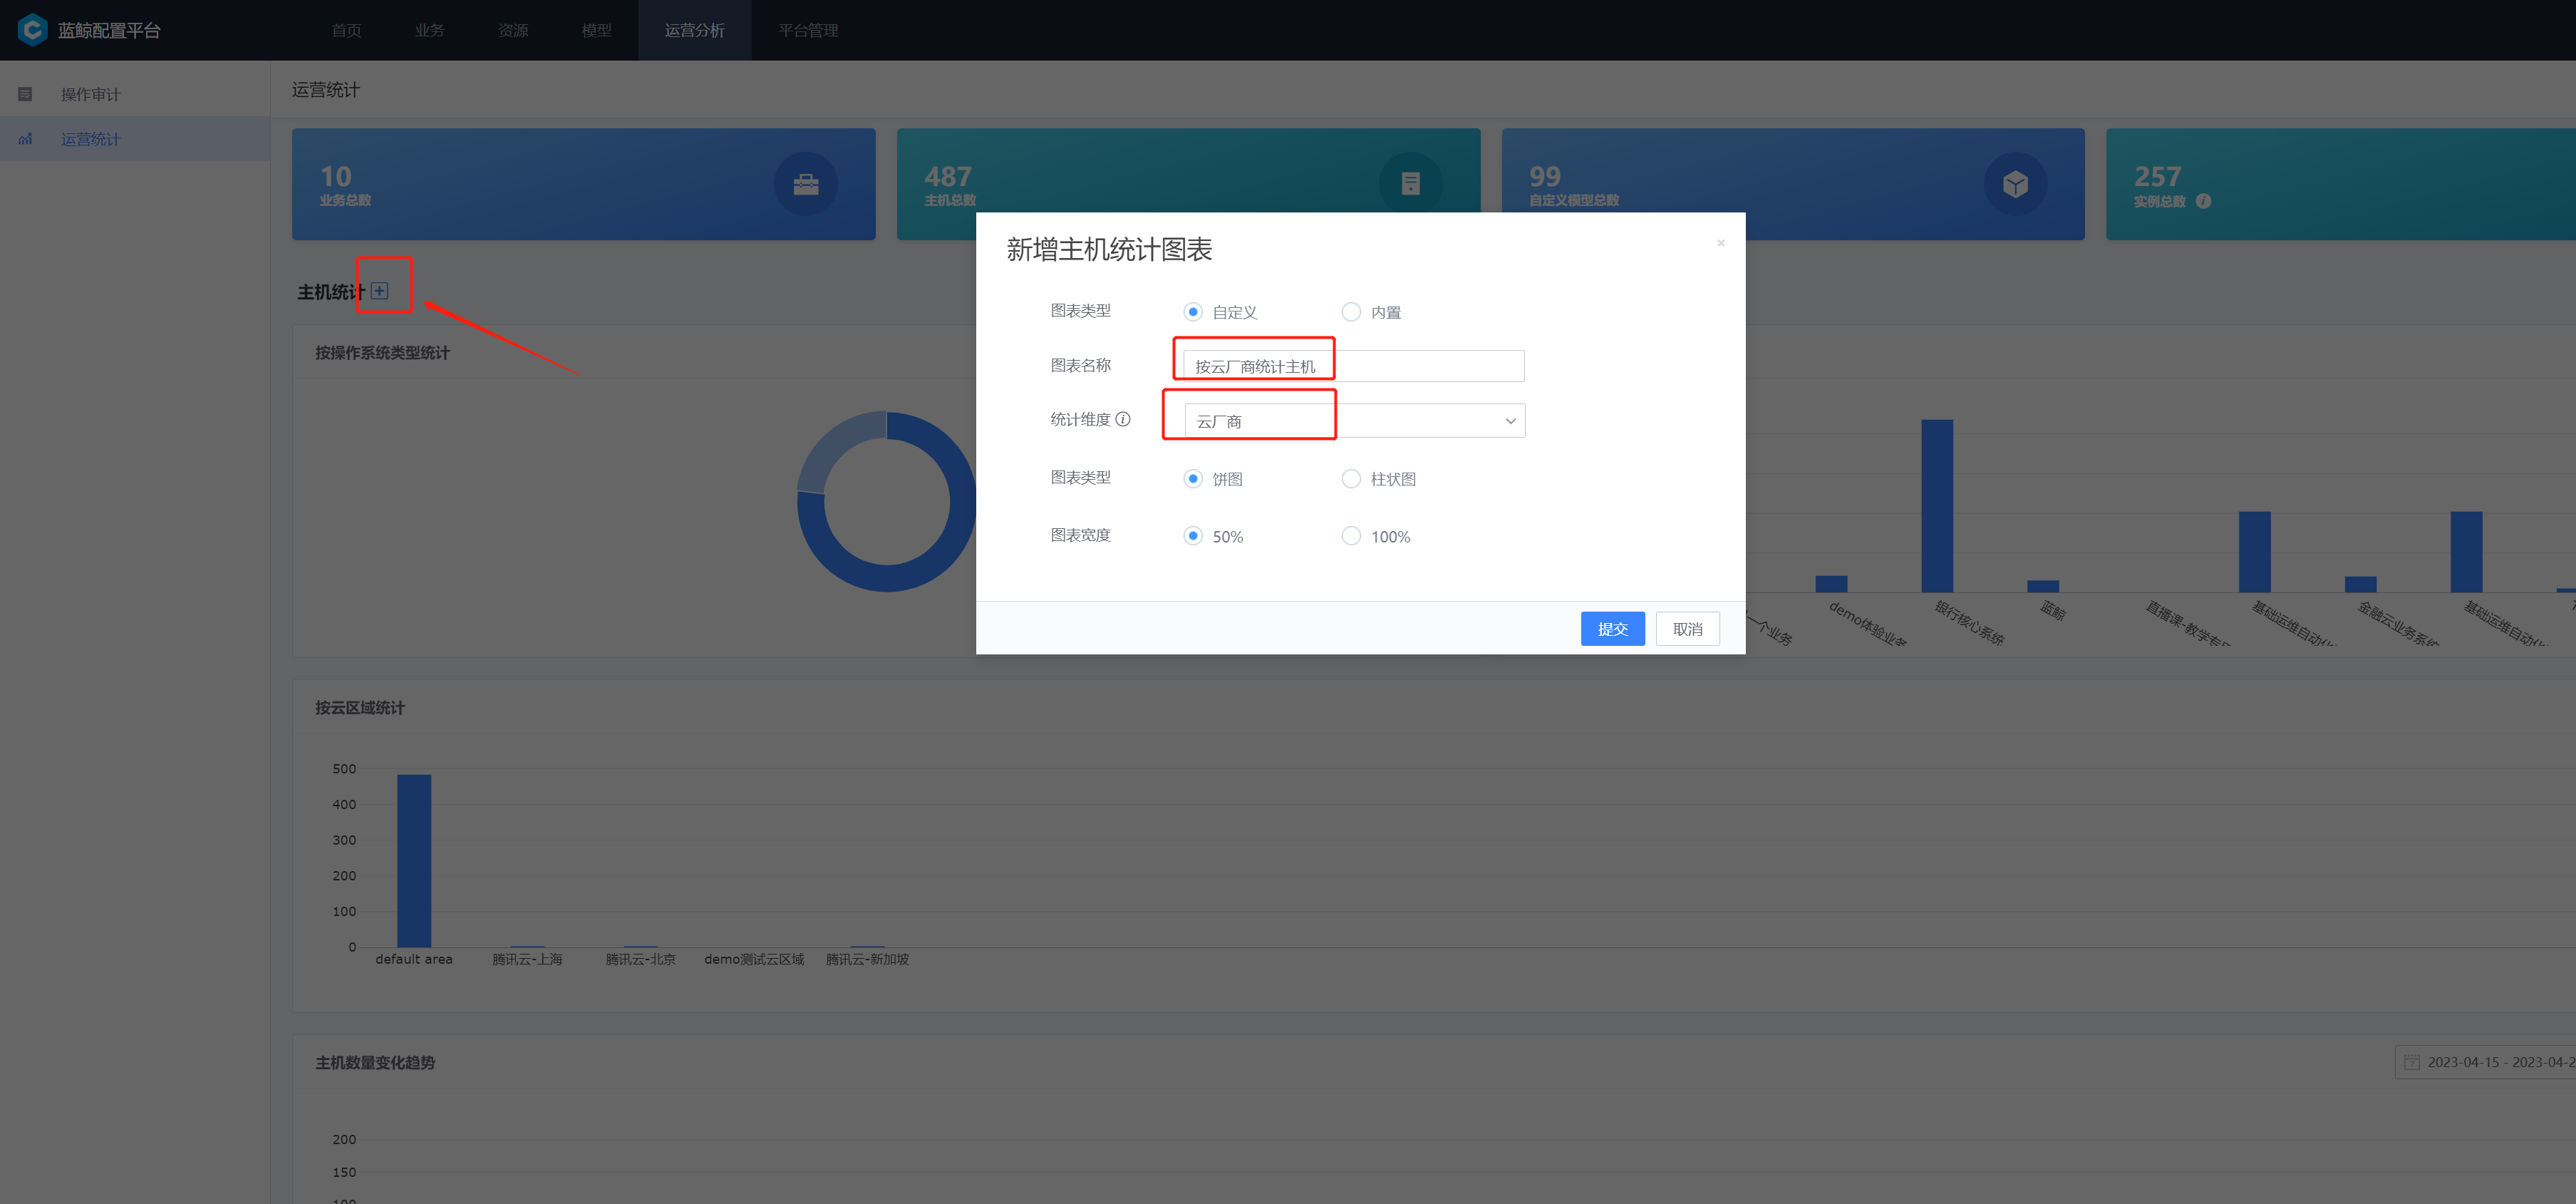Select the 内置 chart type radio
Image resolution: width=2576 pixels, height=1204 pixels.
[1351, 312]
